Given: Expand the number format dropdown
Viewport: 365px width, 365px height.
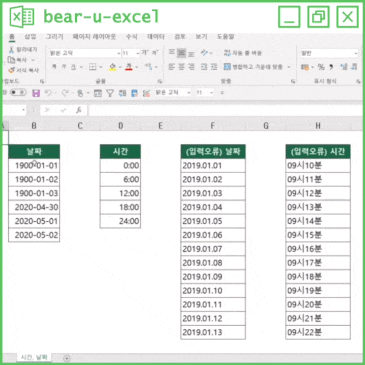Looking at the screenshot, I should pos(356,53).
